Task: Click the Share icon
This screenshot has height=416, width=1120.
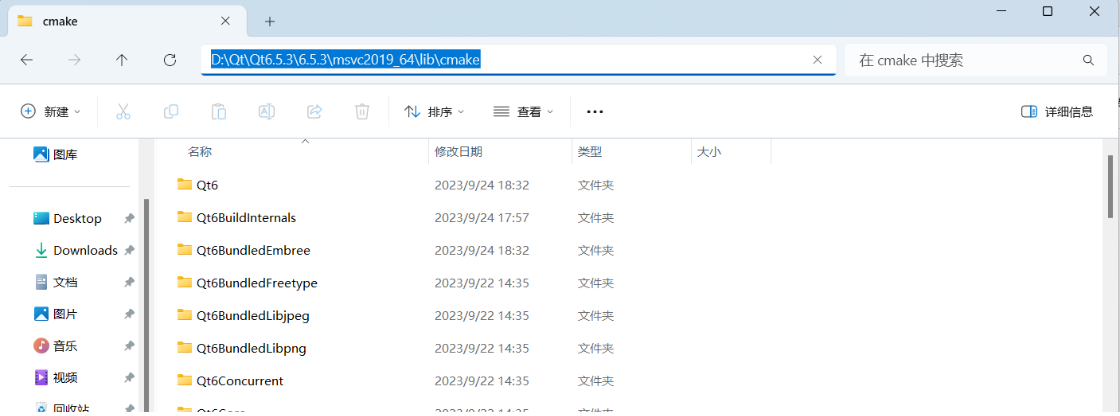Action: tap(314, 112)
